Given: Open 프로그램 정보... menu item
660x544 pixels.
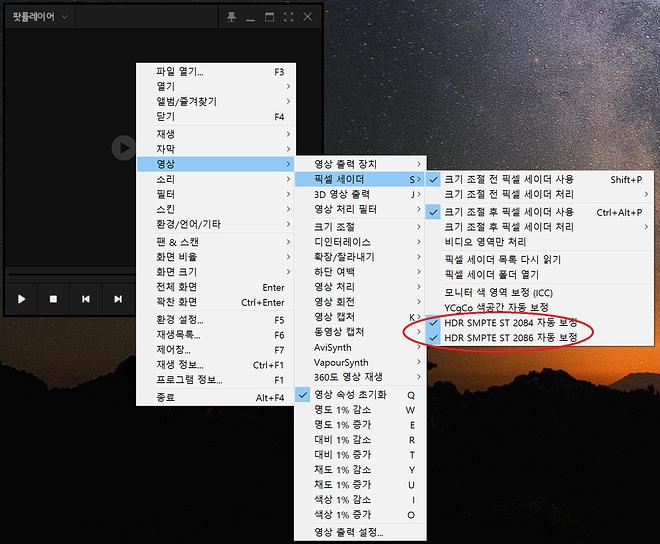Looking at the screenshot, I should (216, 380).
